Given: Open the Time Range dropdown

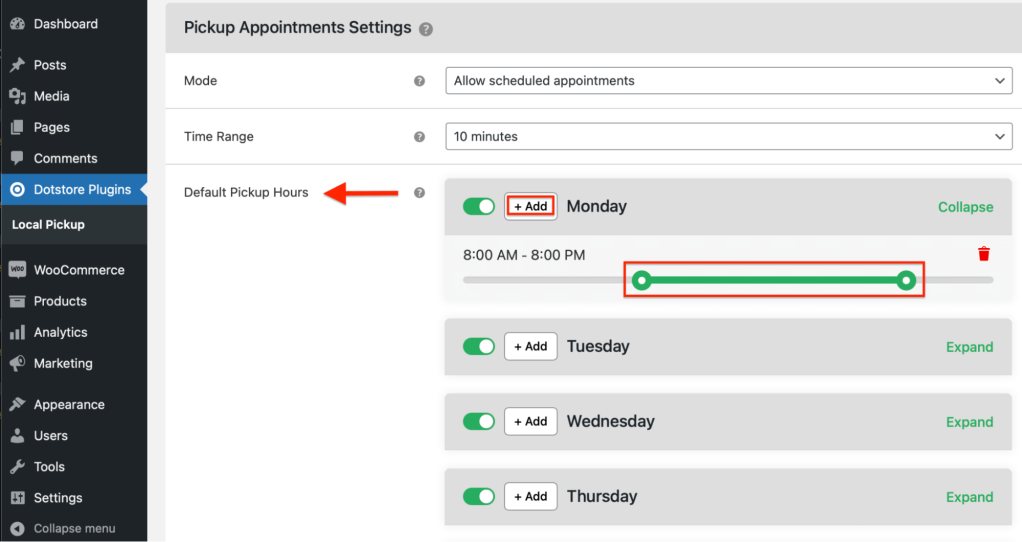Looking at the screenshot, I should [728, 137].
